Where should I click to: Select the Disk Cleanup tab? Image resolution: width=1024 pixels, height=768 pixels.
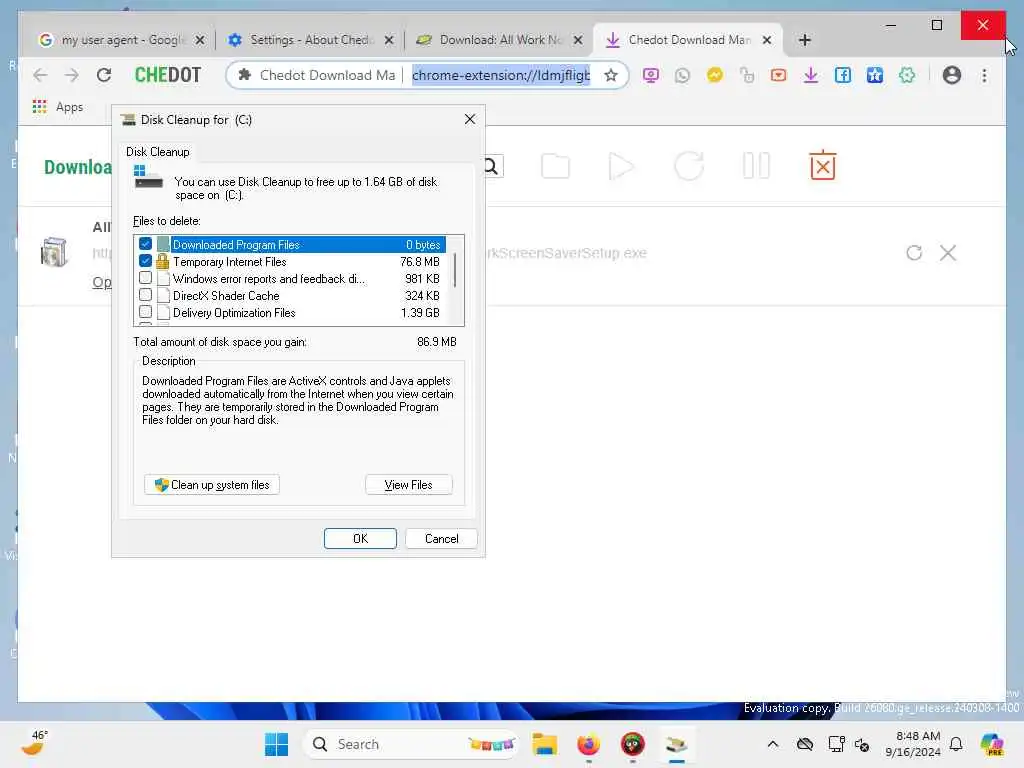pos(157,152)
